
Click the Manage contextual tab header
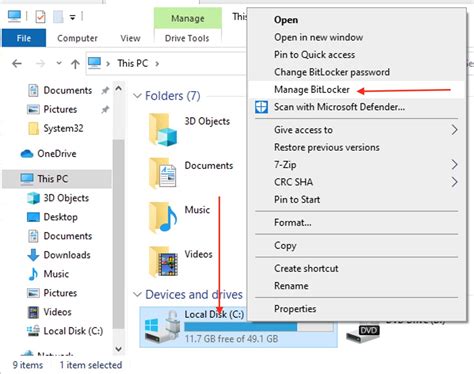188,18
